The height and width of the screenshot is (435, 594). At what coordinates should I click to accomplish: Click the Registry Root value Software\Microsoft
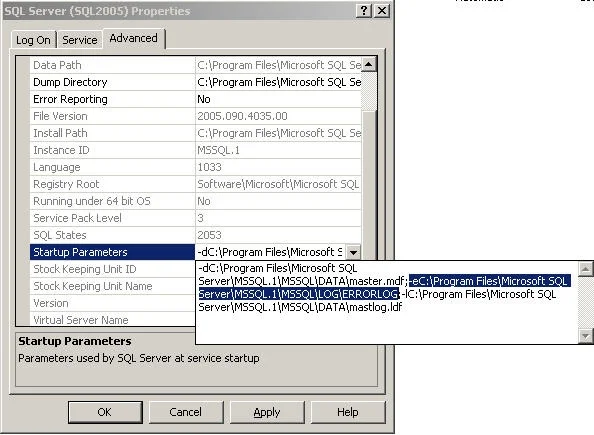pyautogui.click(x=278, y=184)
